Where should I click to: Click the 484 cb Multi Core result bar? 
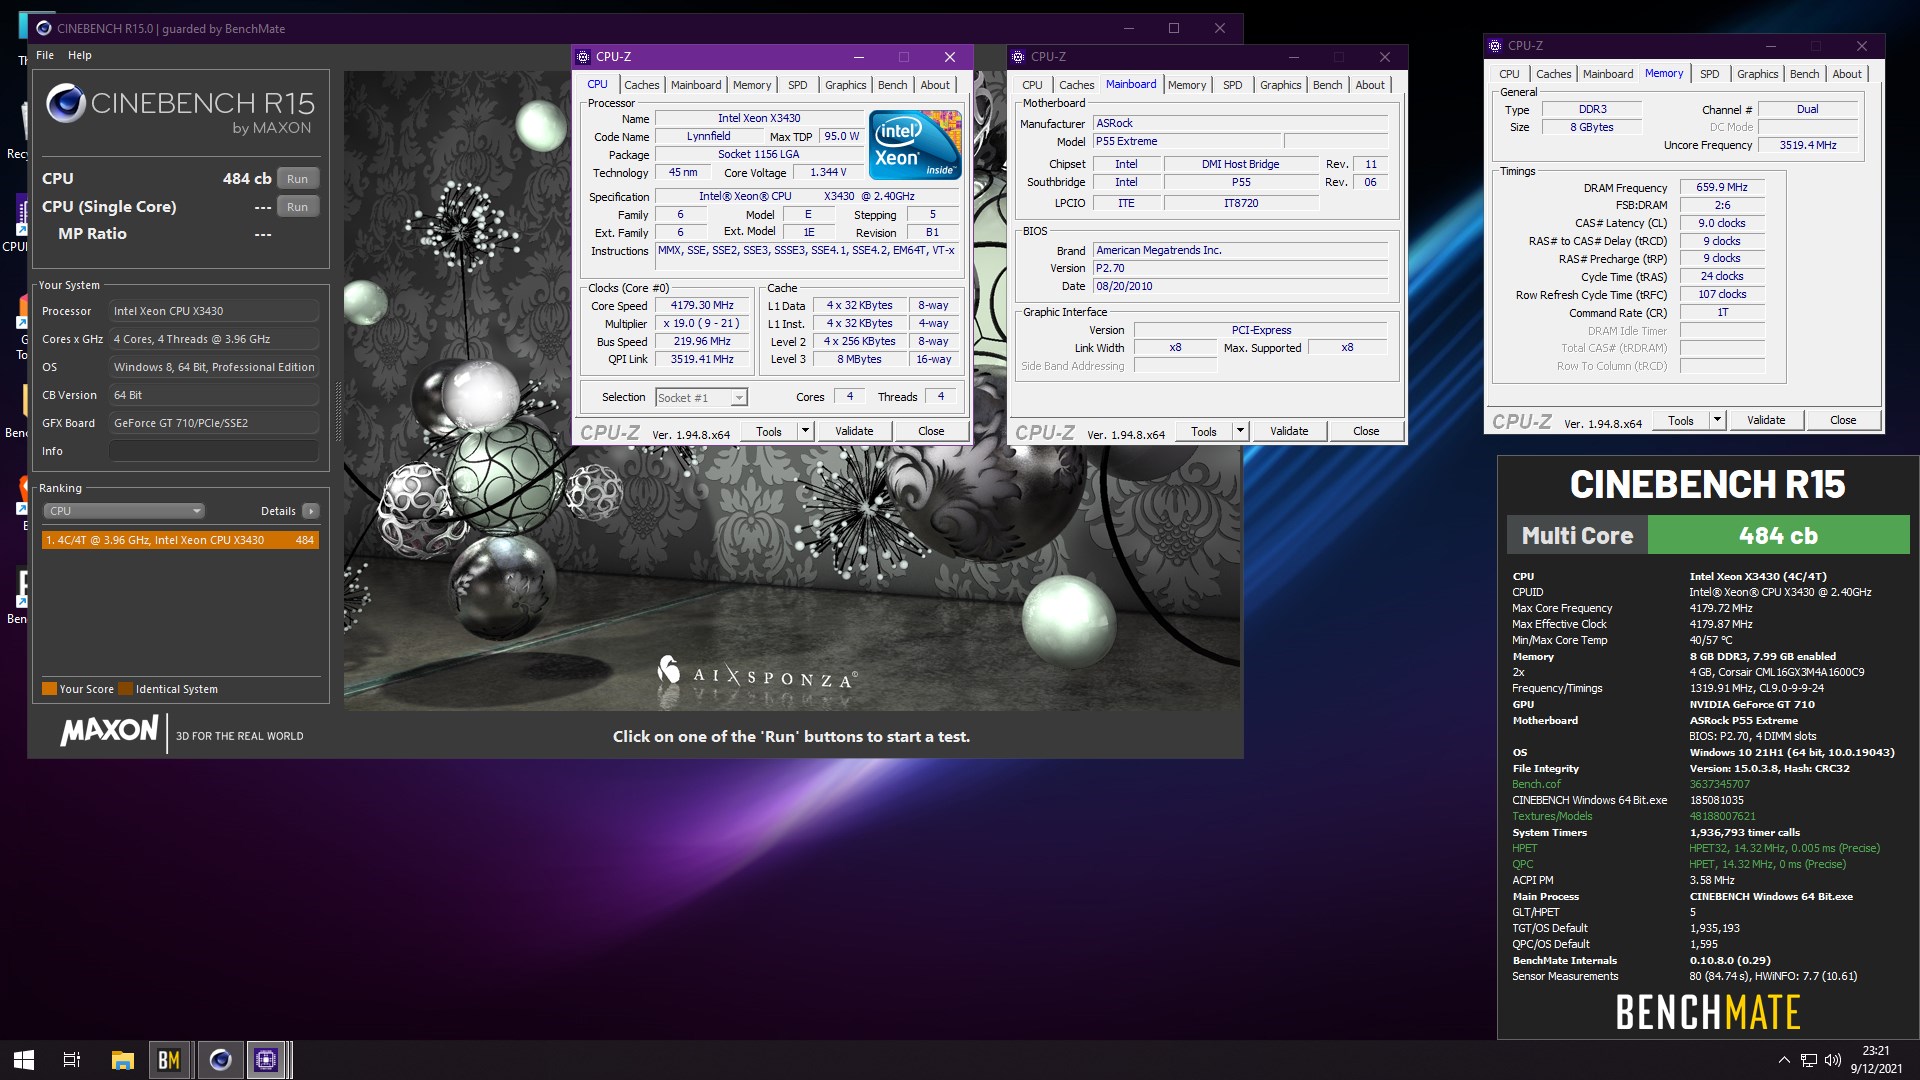(1778, 535)
